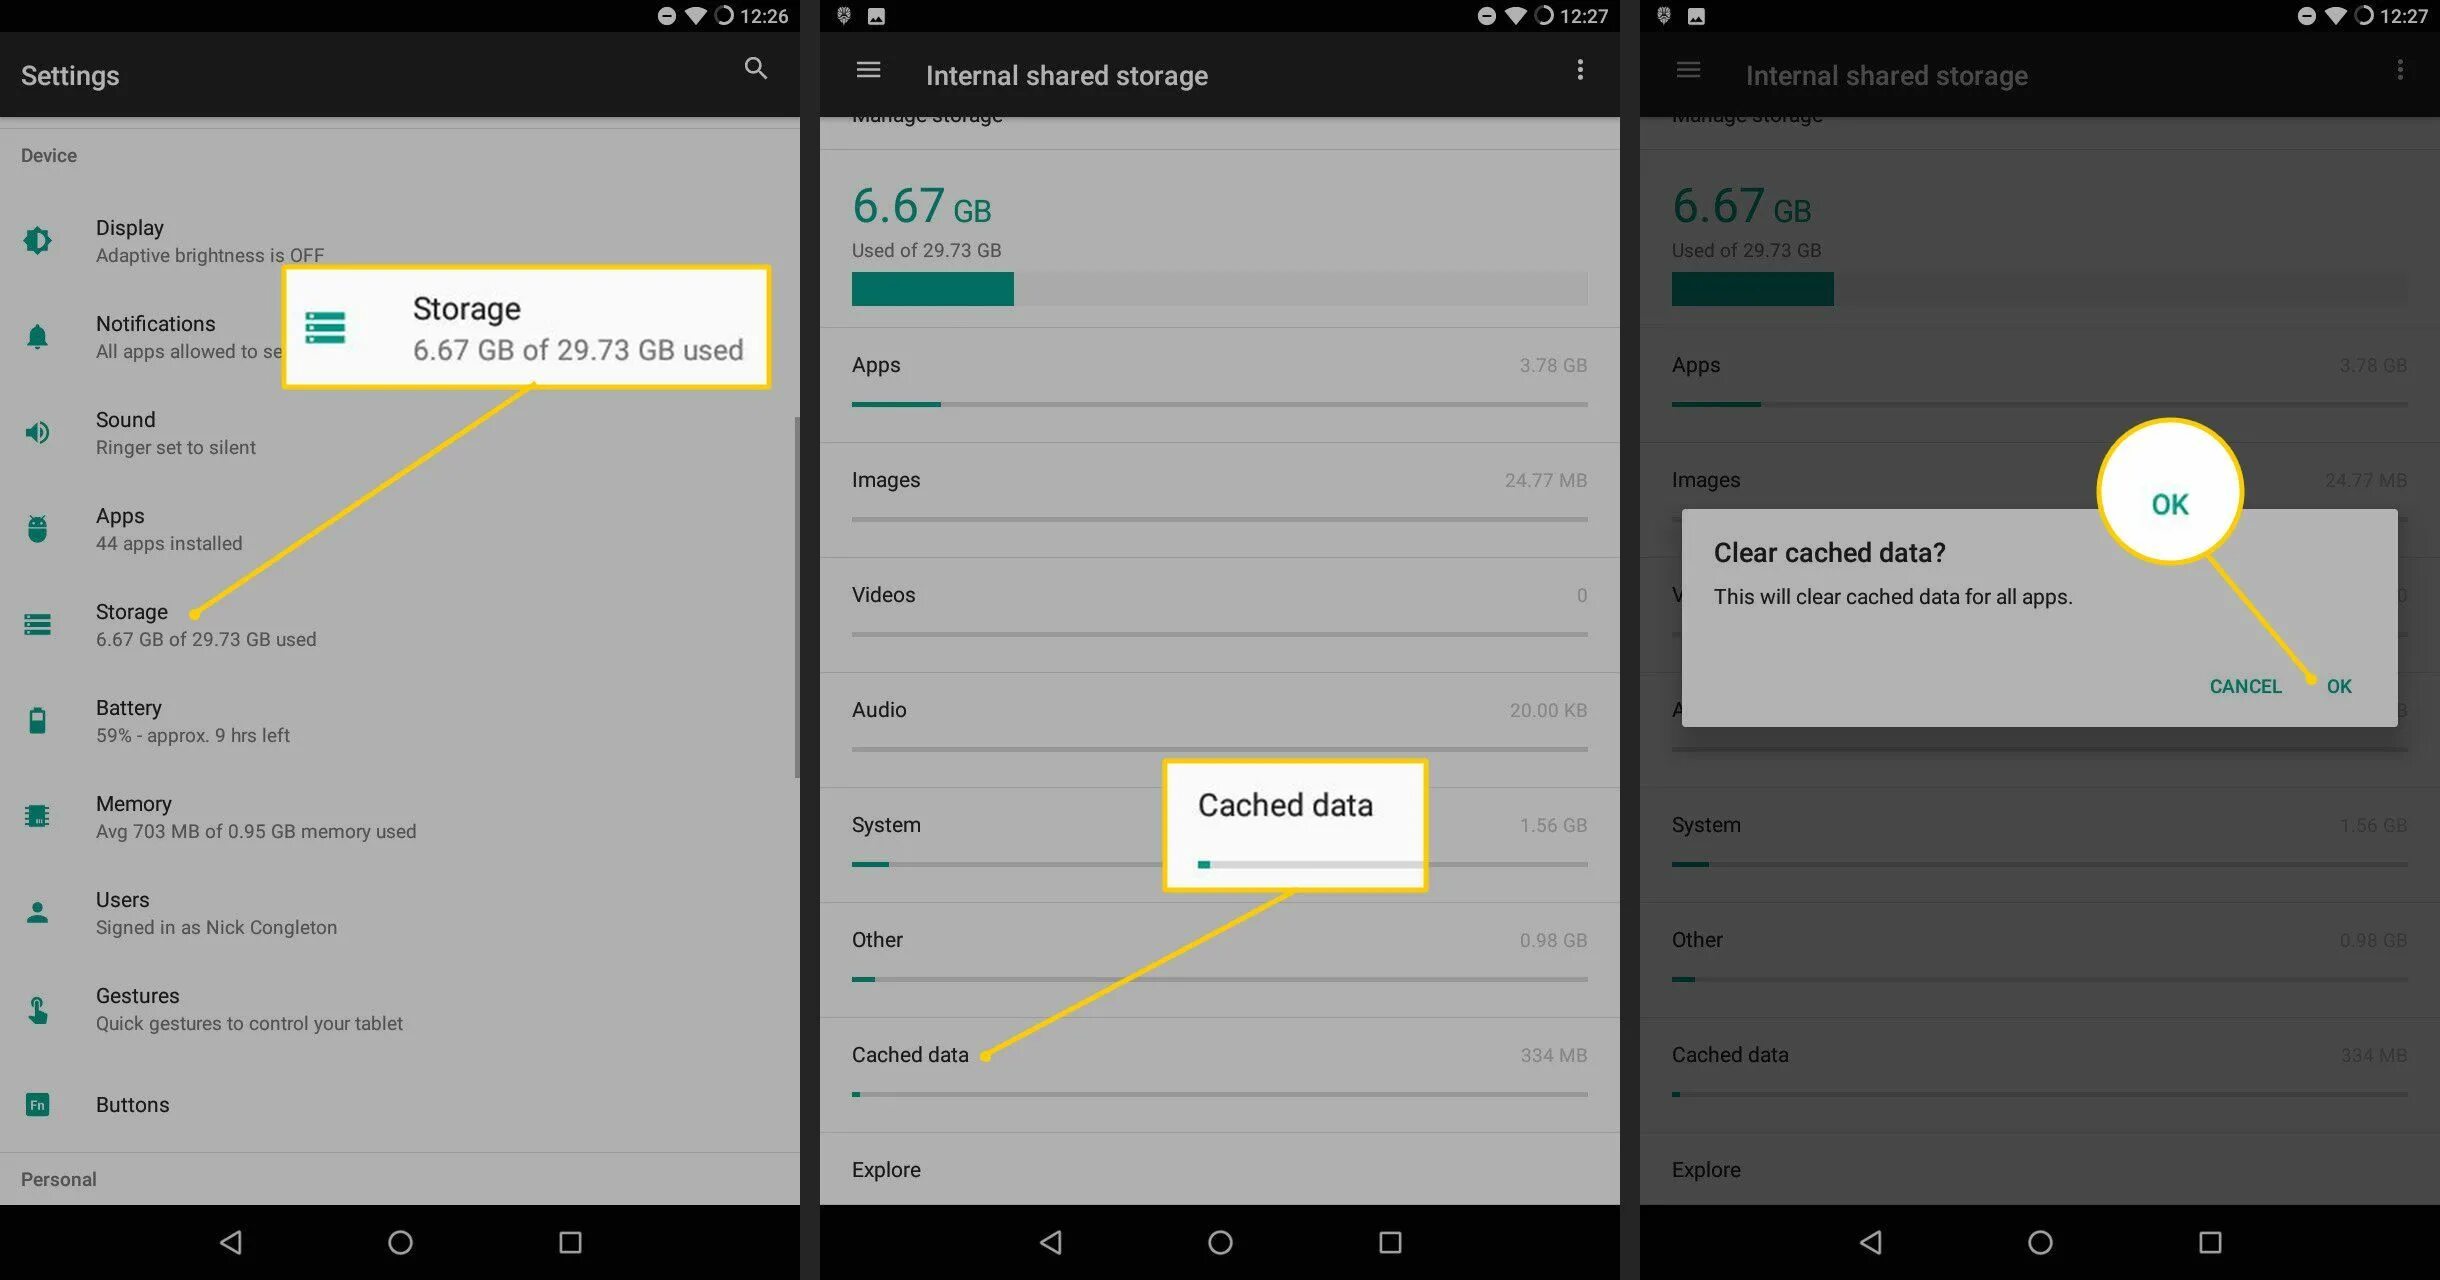Toggle Gestures feature on or off
2440x1280 pixels.
click(x=395, y=1006)
